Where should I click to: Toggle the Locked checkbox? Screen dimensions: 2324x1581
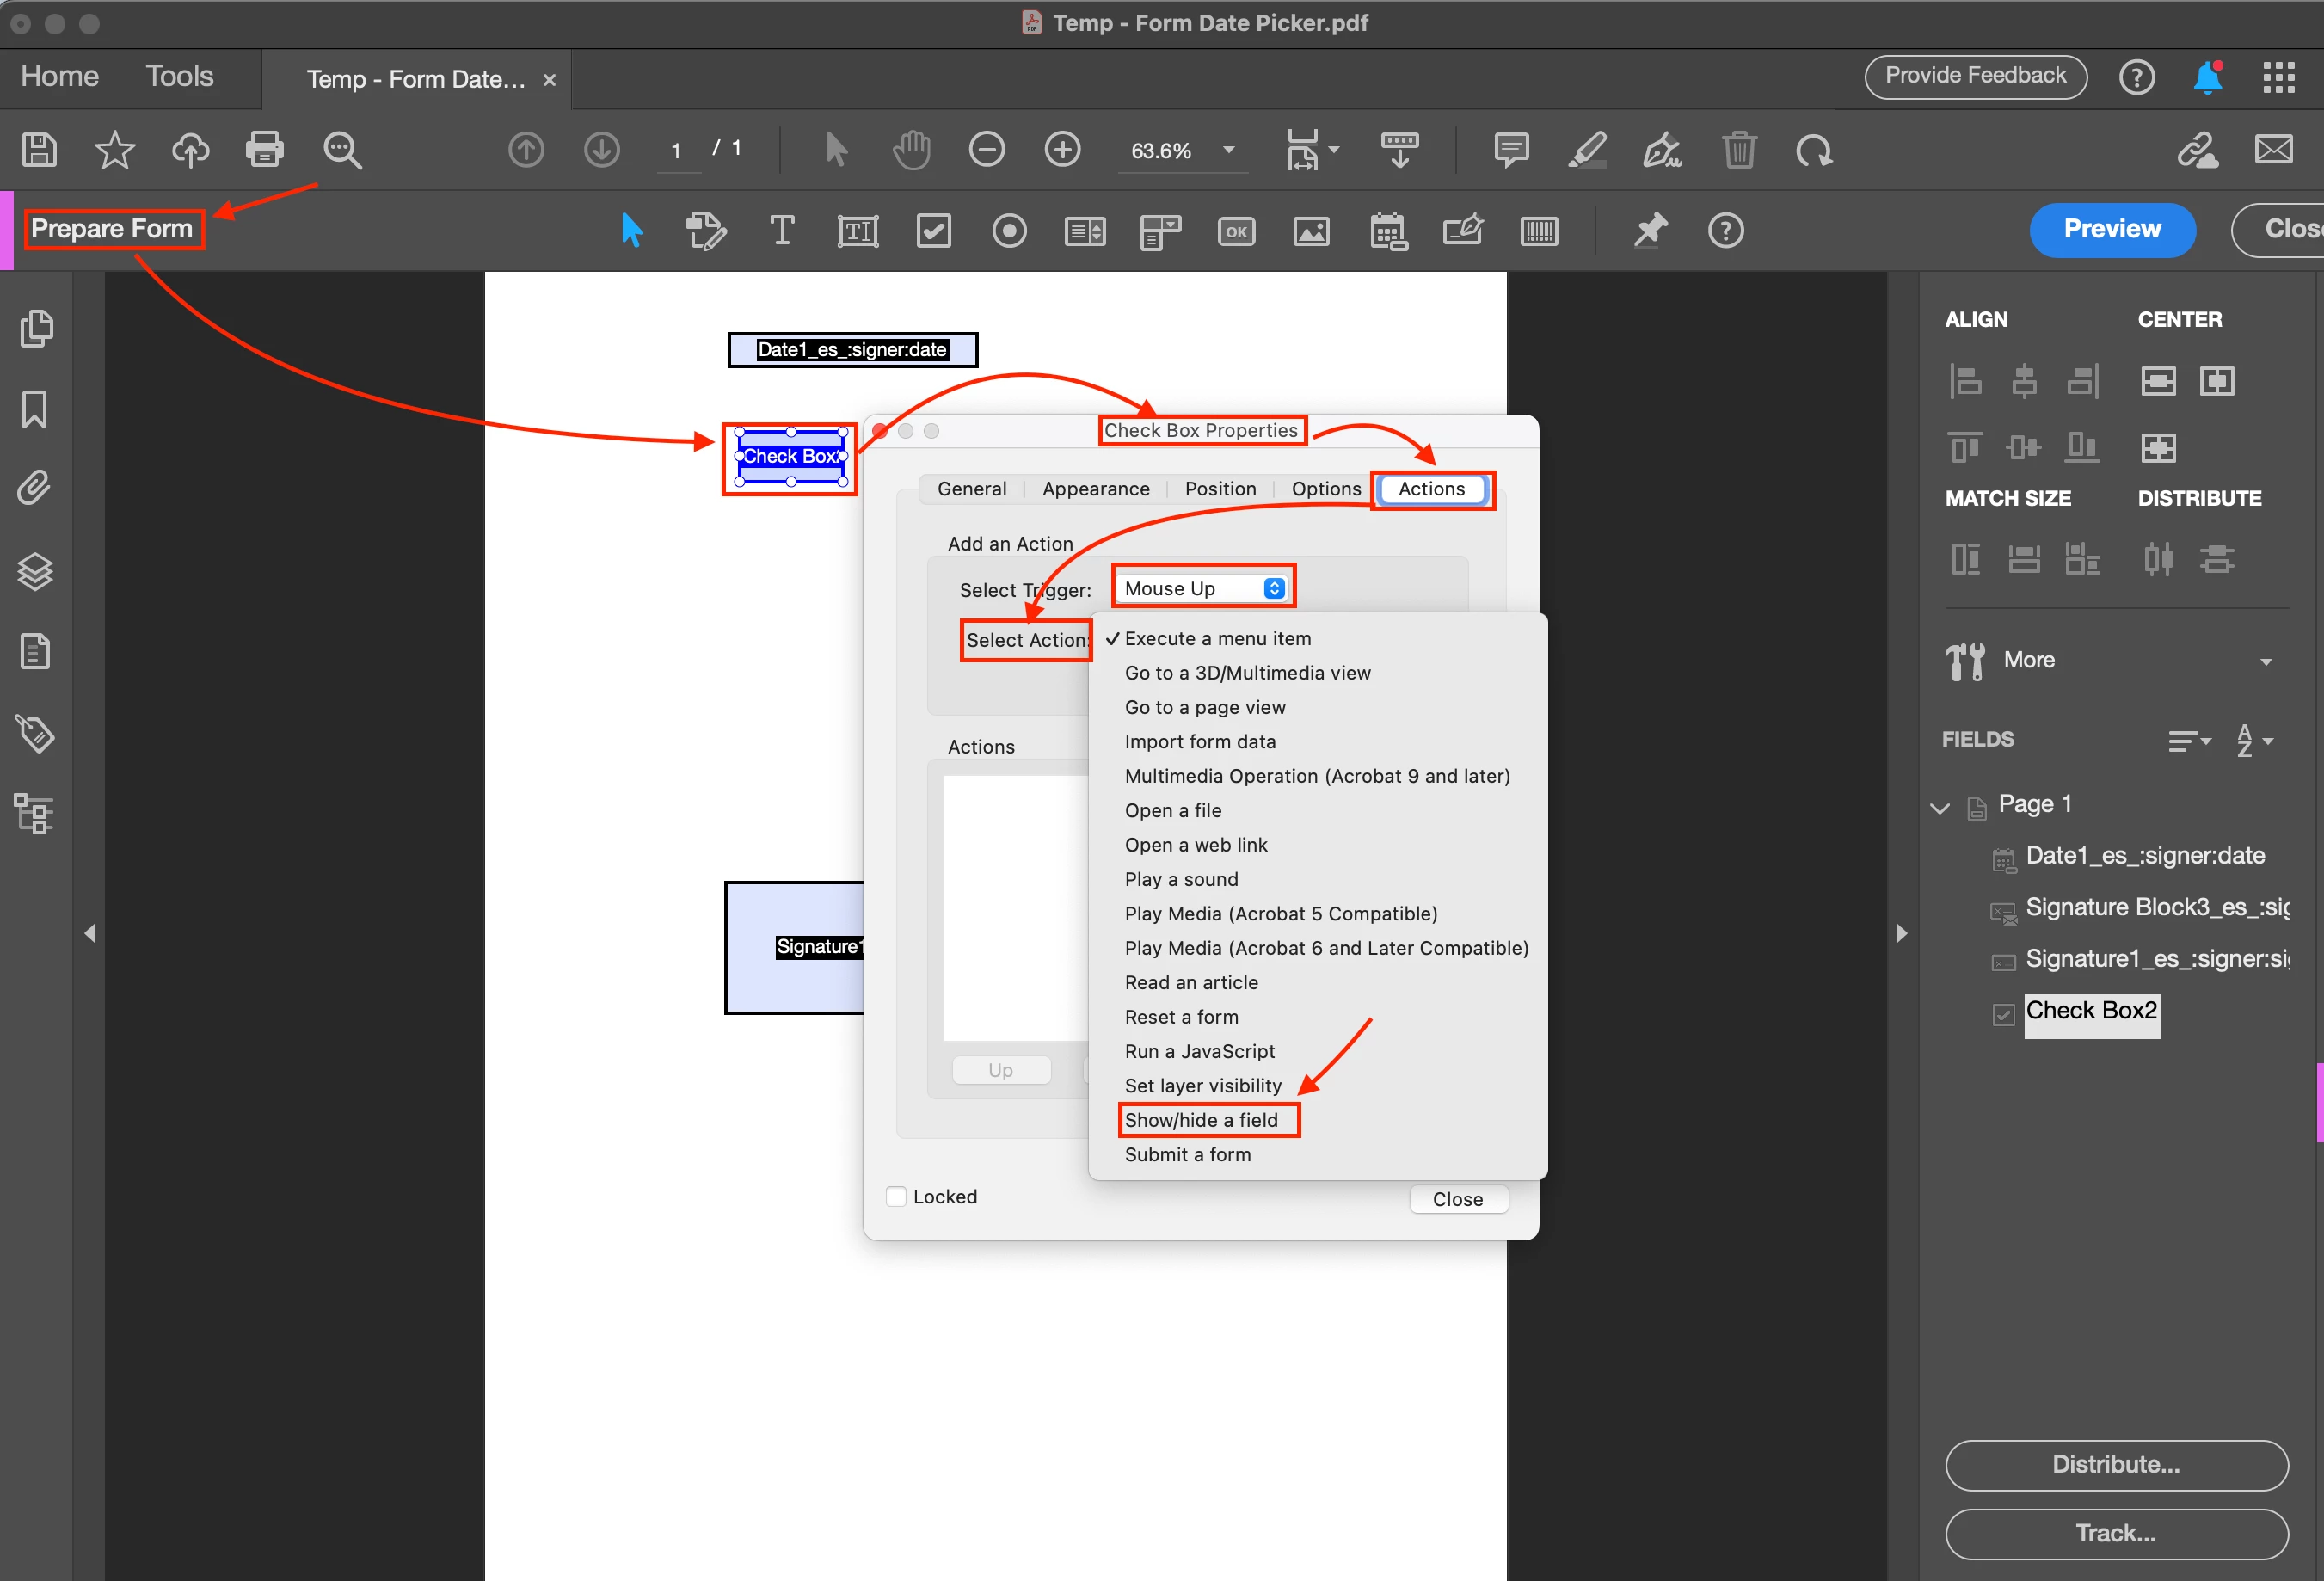pos(896,1196)
